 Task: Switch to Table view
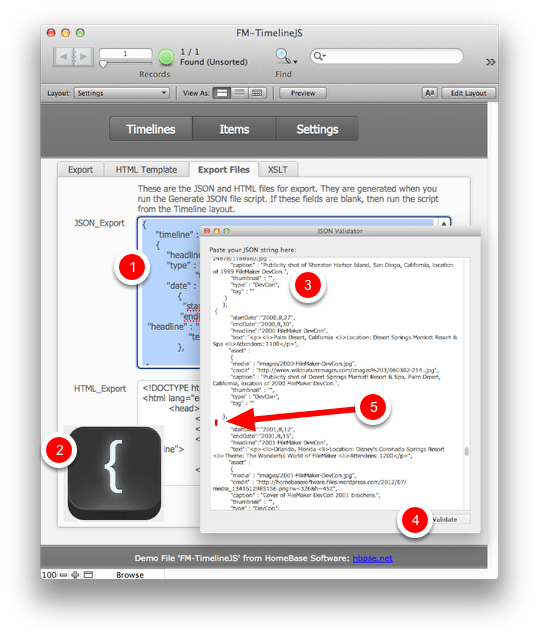coord(257,93)
